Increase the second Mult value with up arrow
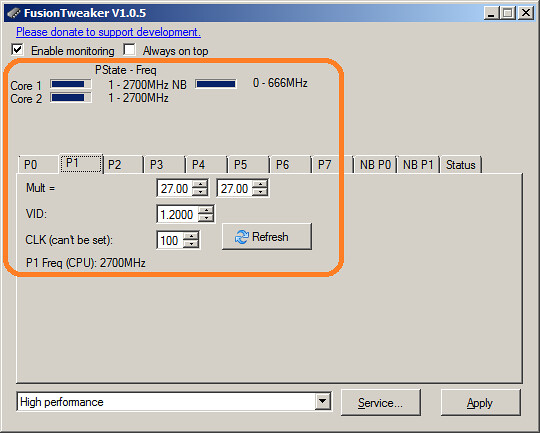Viewport: 540px width, 433px height. coord(260,184)
